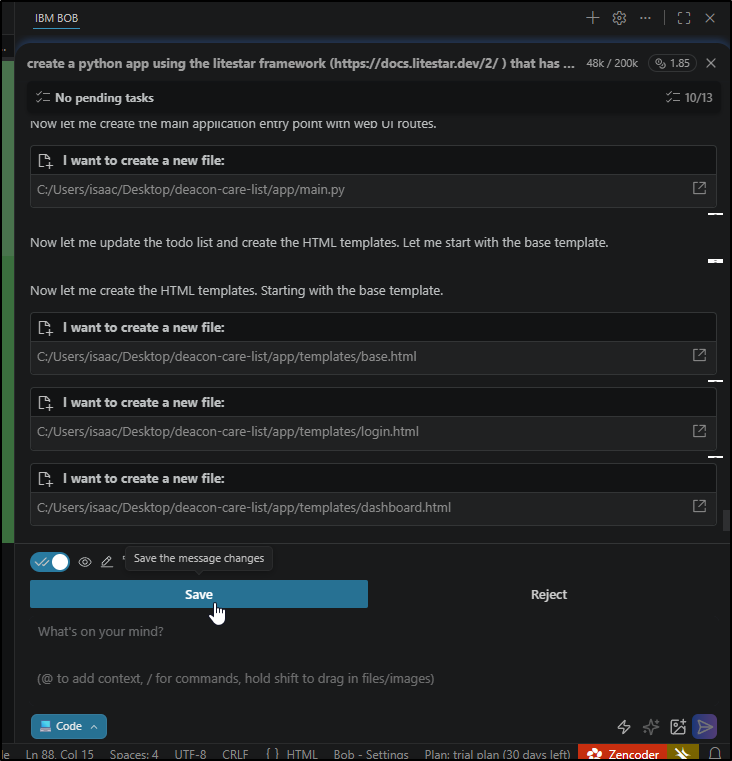
Task: Click the 1.85 cost badge
Action: [672, 63]
